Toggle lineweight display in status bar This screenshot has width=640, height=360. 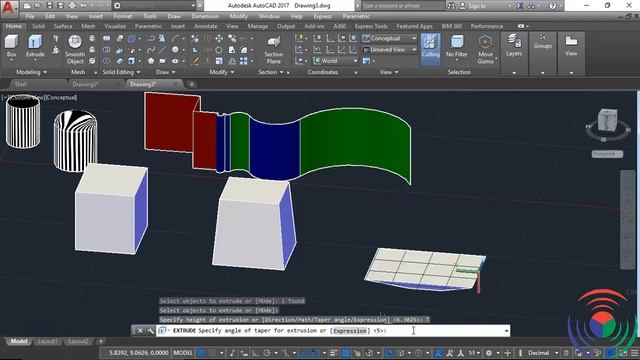333,353
